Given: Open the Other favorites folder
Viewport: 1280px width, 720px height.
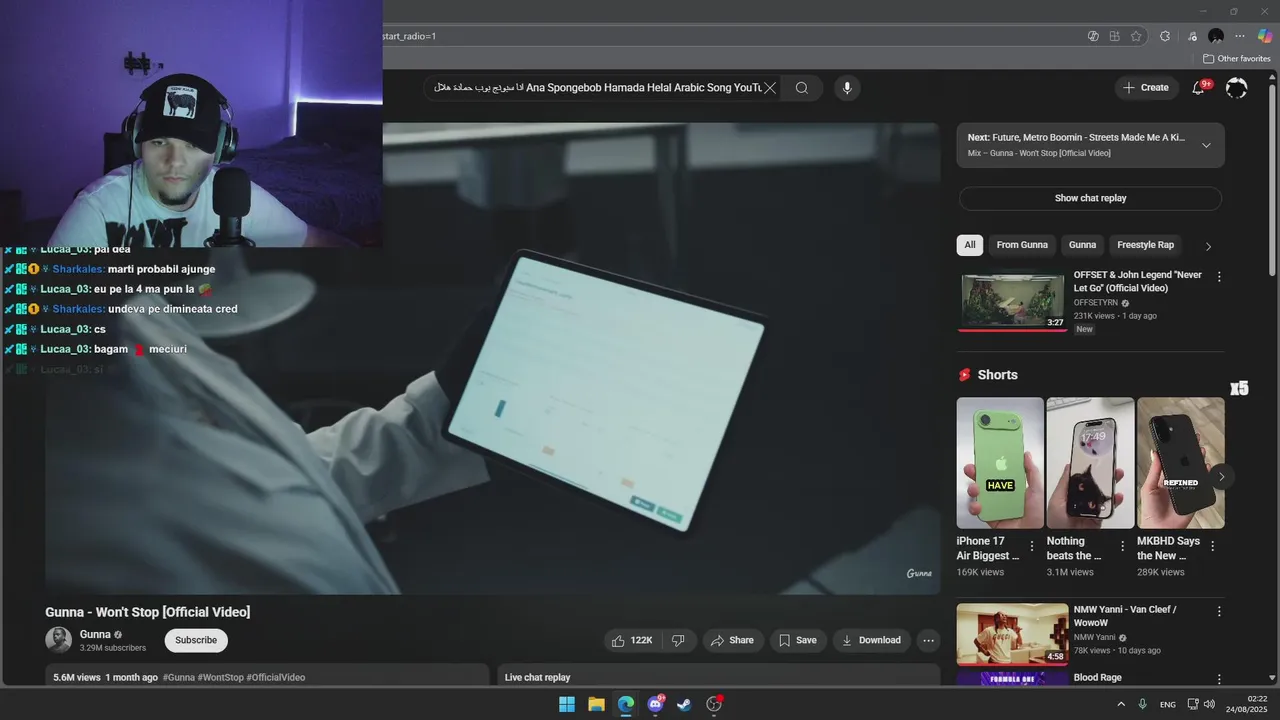Looking at the screenshot, I should click(x=1236, y=59).
